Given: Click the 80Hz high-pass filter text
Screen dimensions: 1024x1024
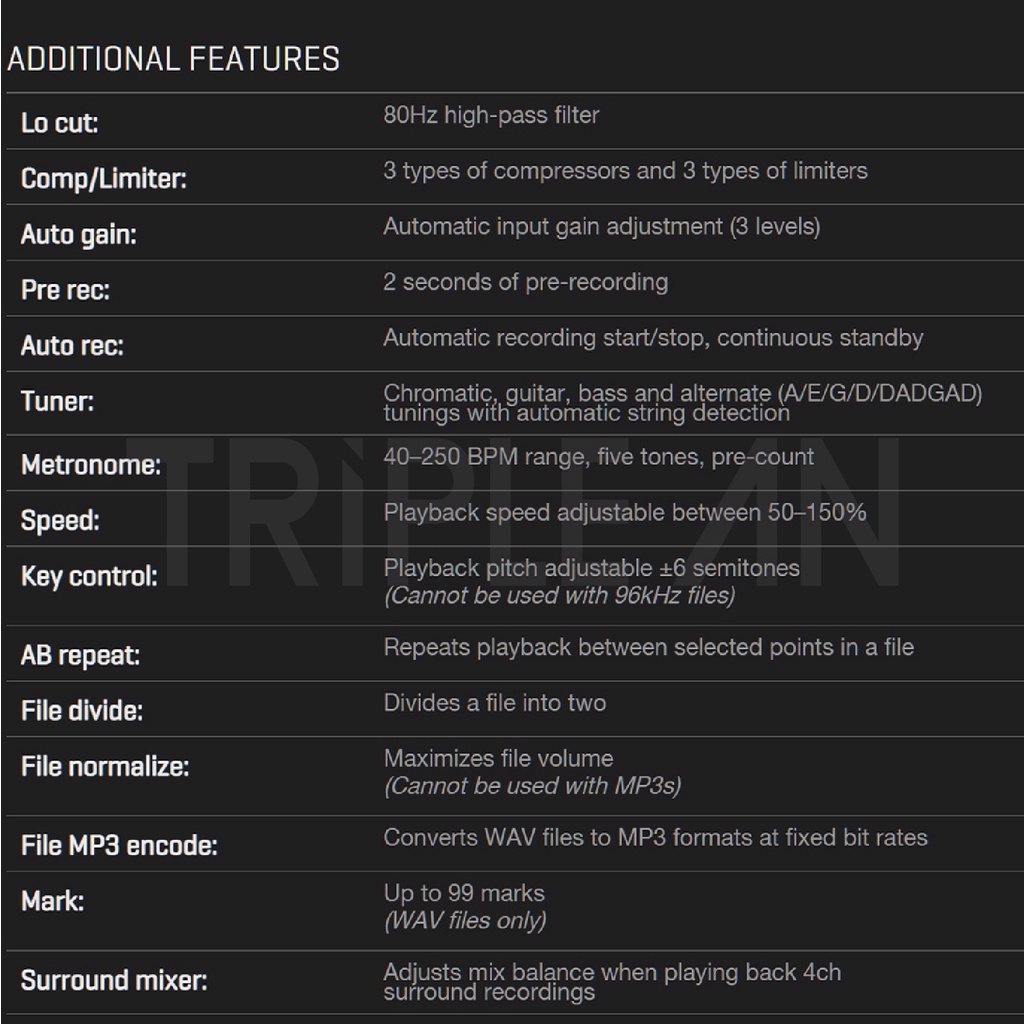Looking at the screenshot, I should point(491,115).
